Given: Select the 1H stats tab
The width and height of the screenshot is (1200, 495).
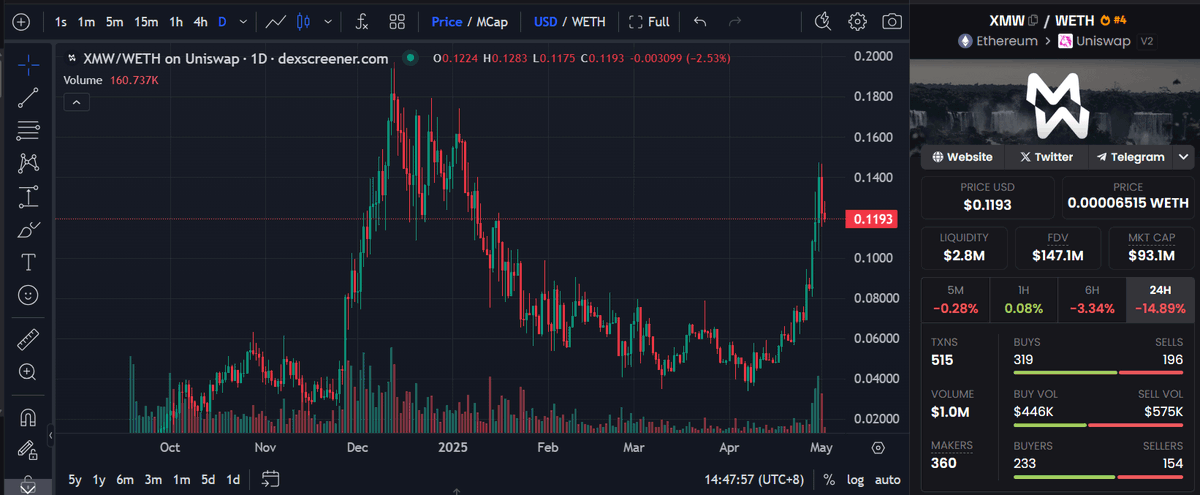Looking at the screenshot, I should pos(1023,300).
